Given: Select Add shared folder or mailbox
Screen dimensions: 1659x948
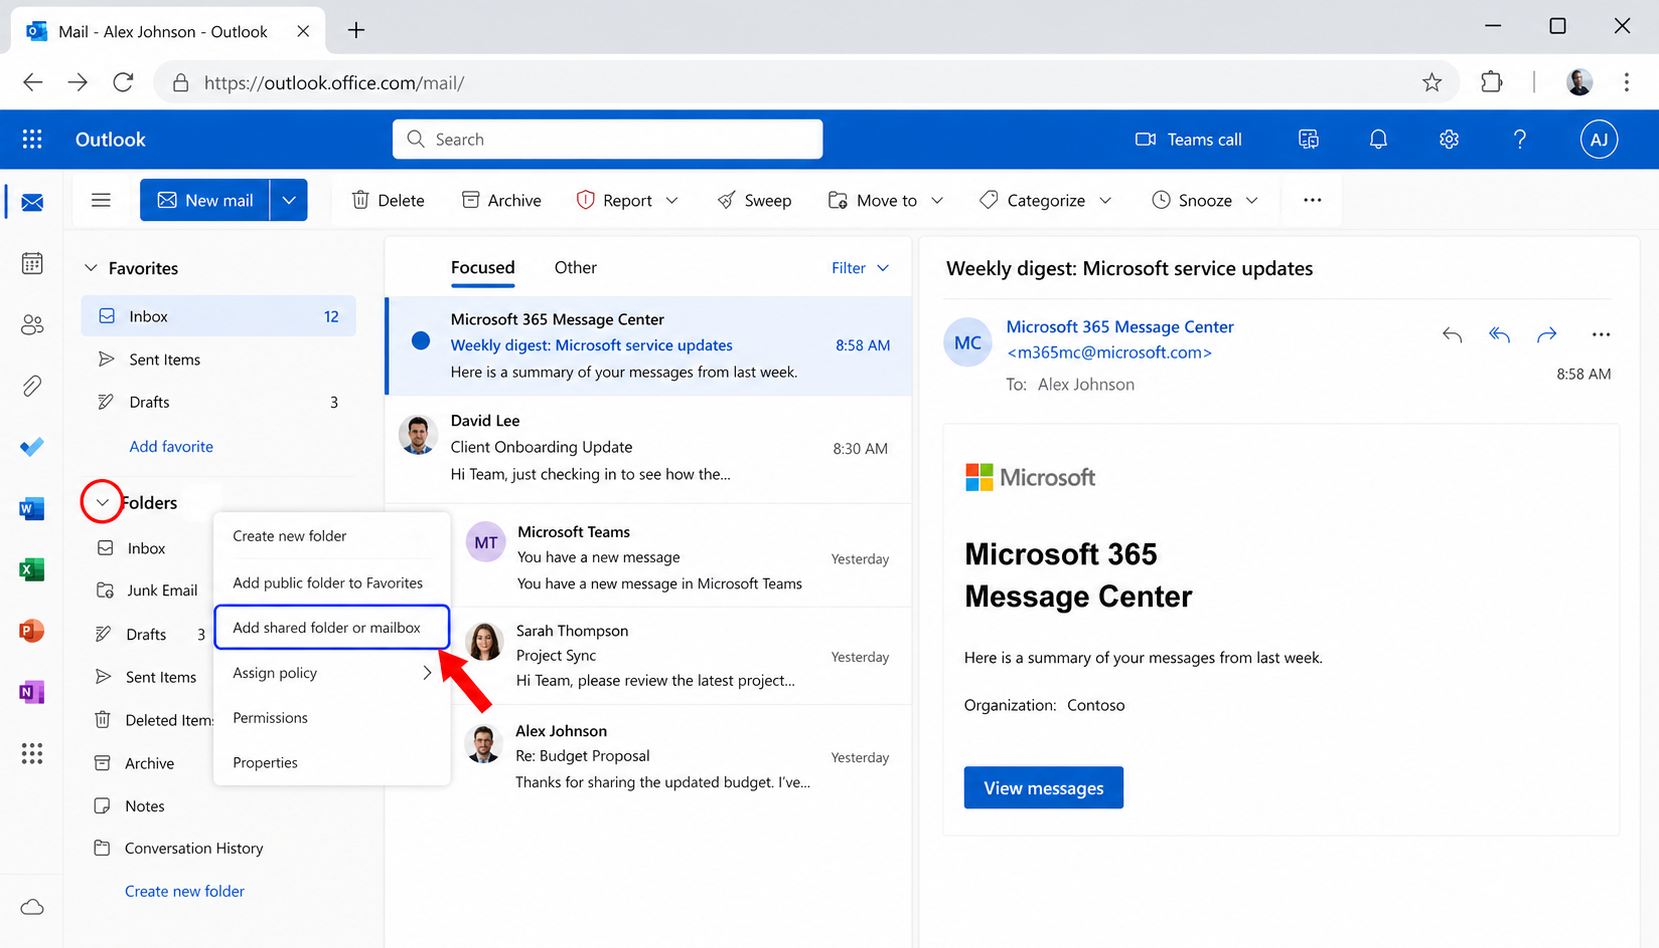Looking at the screenshot, I should (x=327, y=628).
